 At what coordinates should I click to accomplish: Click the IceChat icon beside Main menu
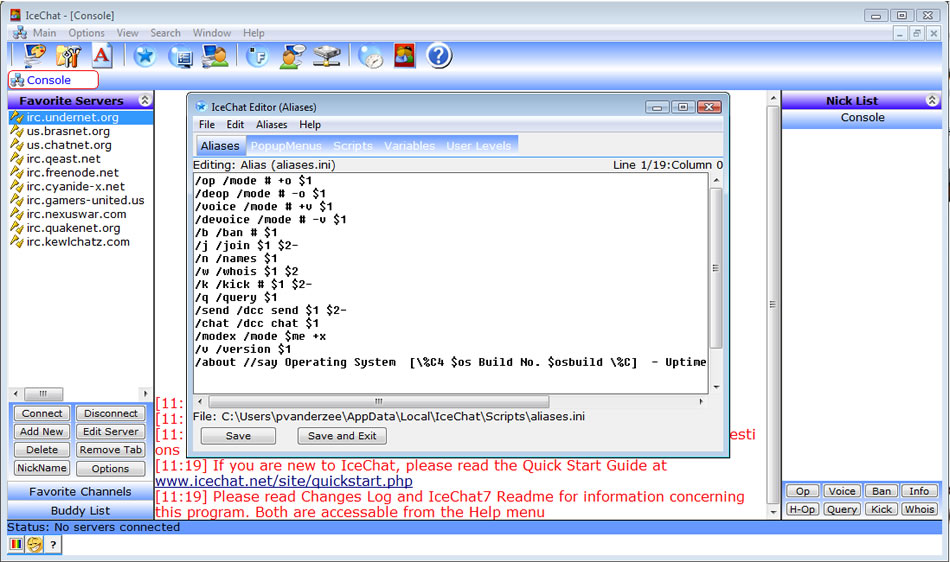pos(20,33)
